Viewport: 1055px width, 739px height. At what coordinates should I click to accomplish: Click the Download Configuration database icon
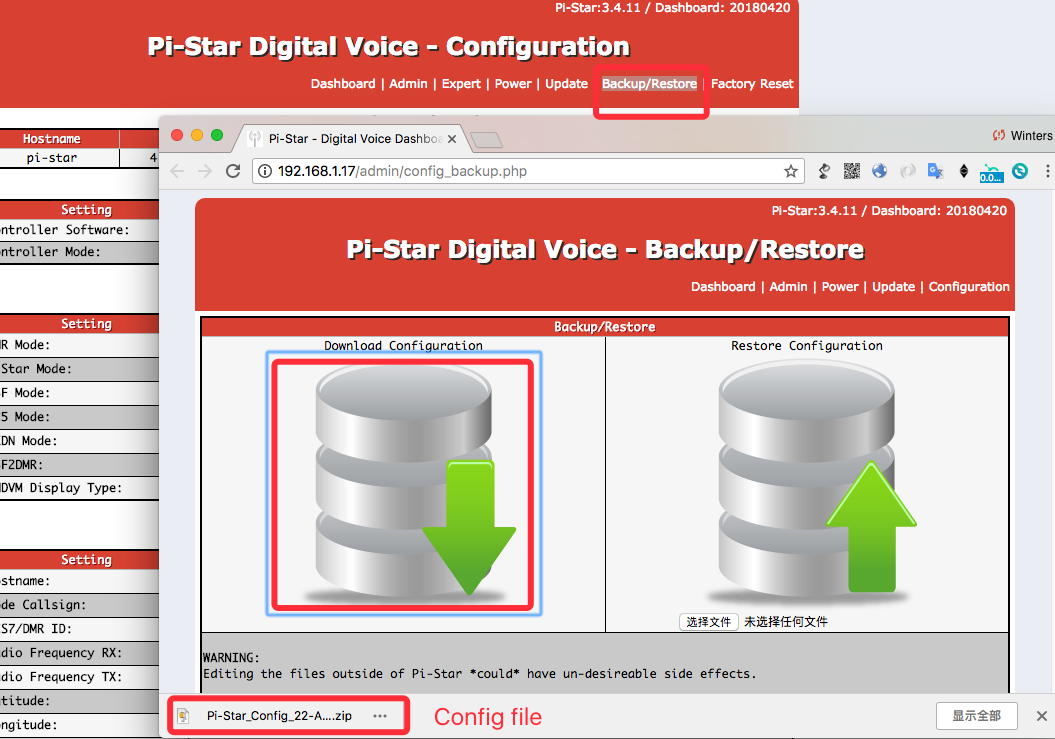[x=404, y=483]
